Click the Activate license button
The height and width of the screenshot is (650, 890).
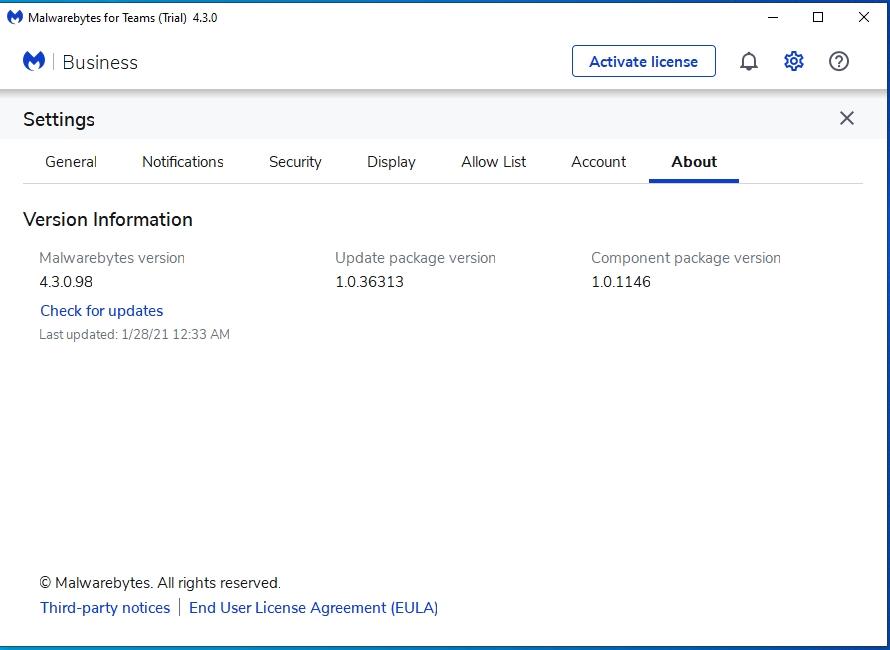click(644, 61)
